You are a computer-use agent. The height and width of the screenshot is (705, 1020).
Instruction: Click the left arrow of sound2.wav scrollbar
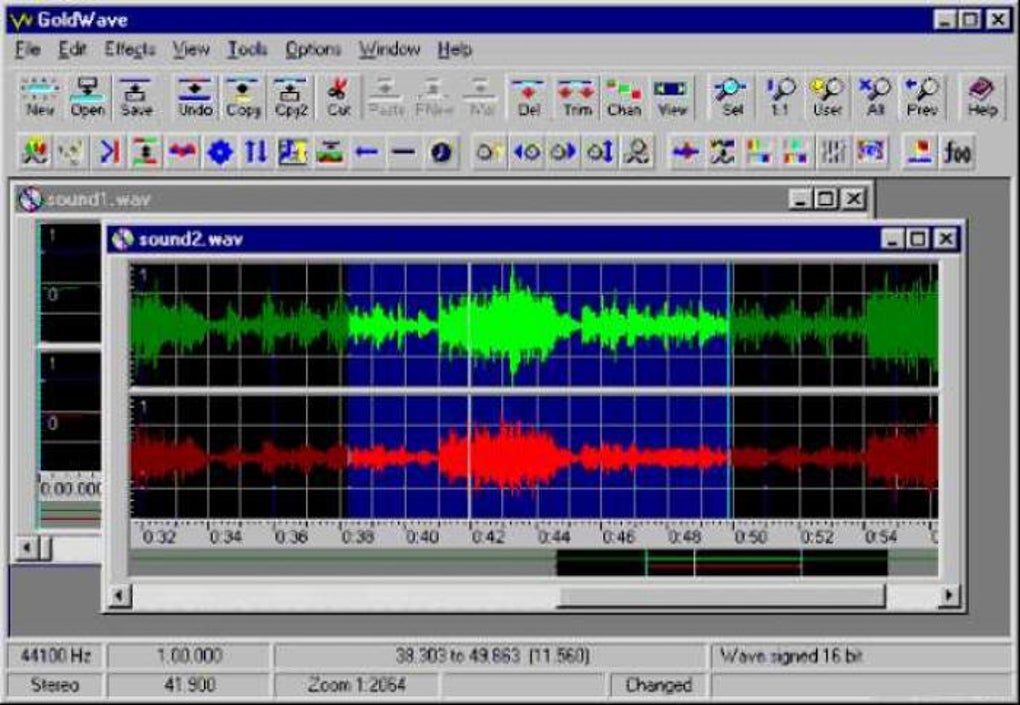tap(120, 597)
